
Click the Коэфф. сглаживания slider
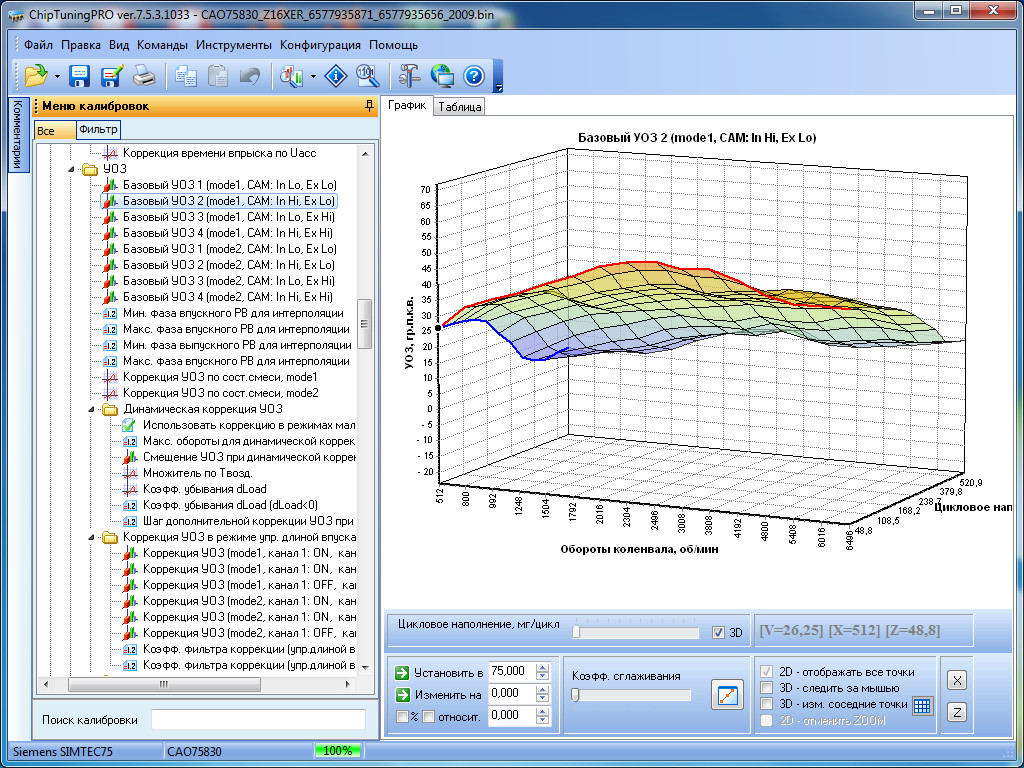[630, 695]
